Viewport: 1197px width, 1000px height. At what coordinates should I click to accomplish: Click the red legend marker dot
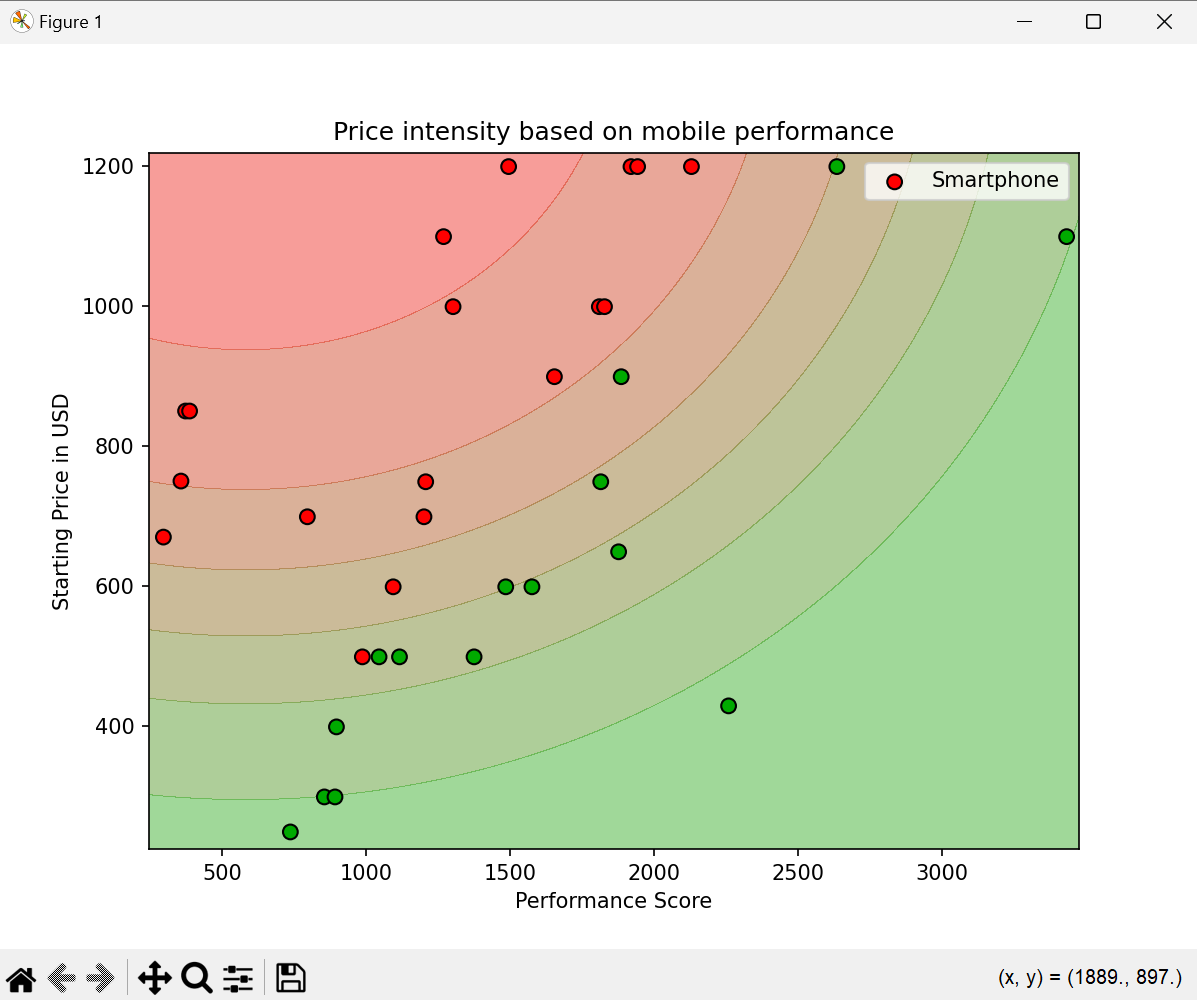point(895,182)
